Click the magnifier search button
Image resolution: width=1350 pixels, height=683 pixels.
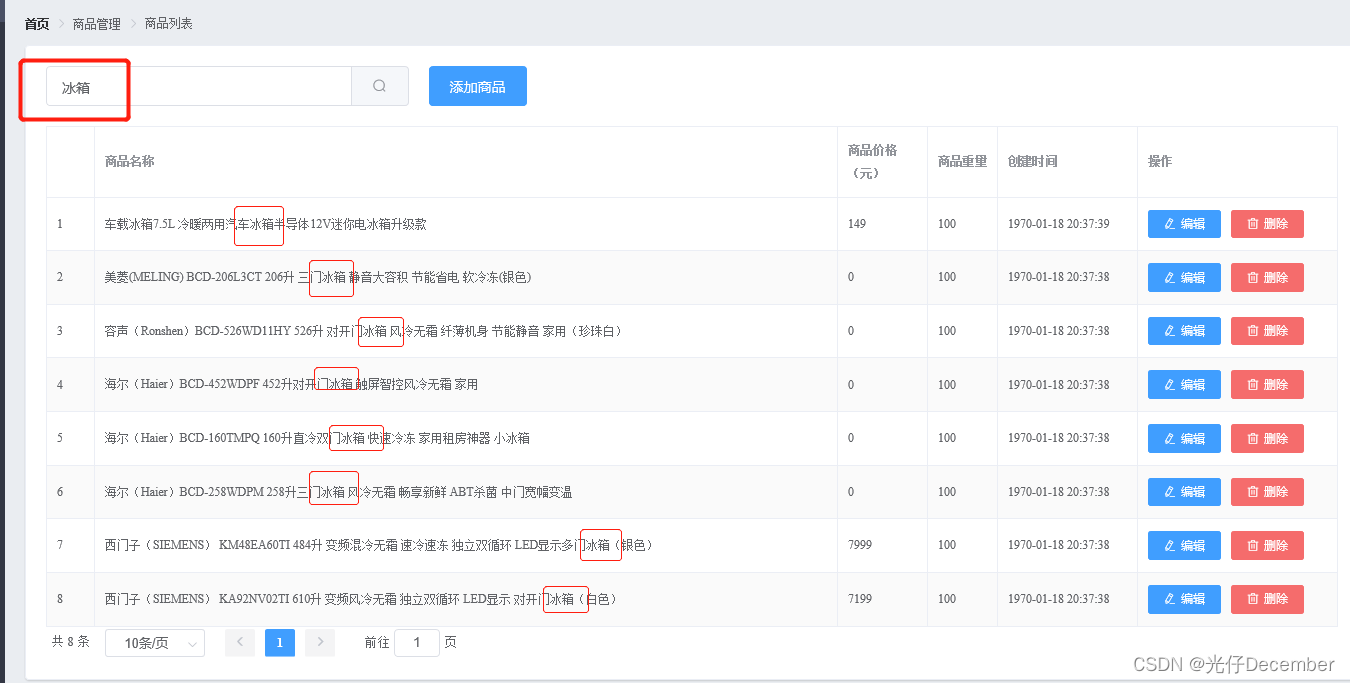380,86
